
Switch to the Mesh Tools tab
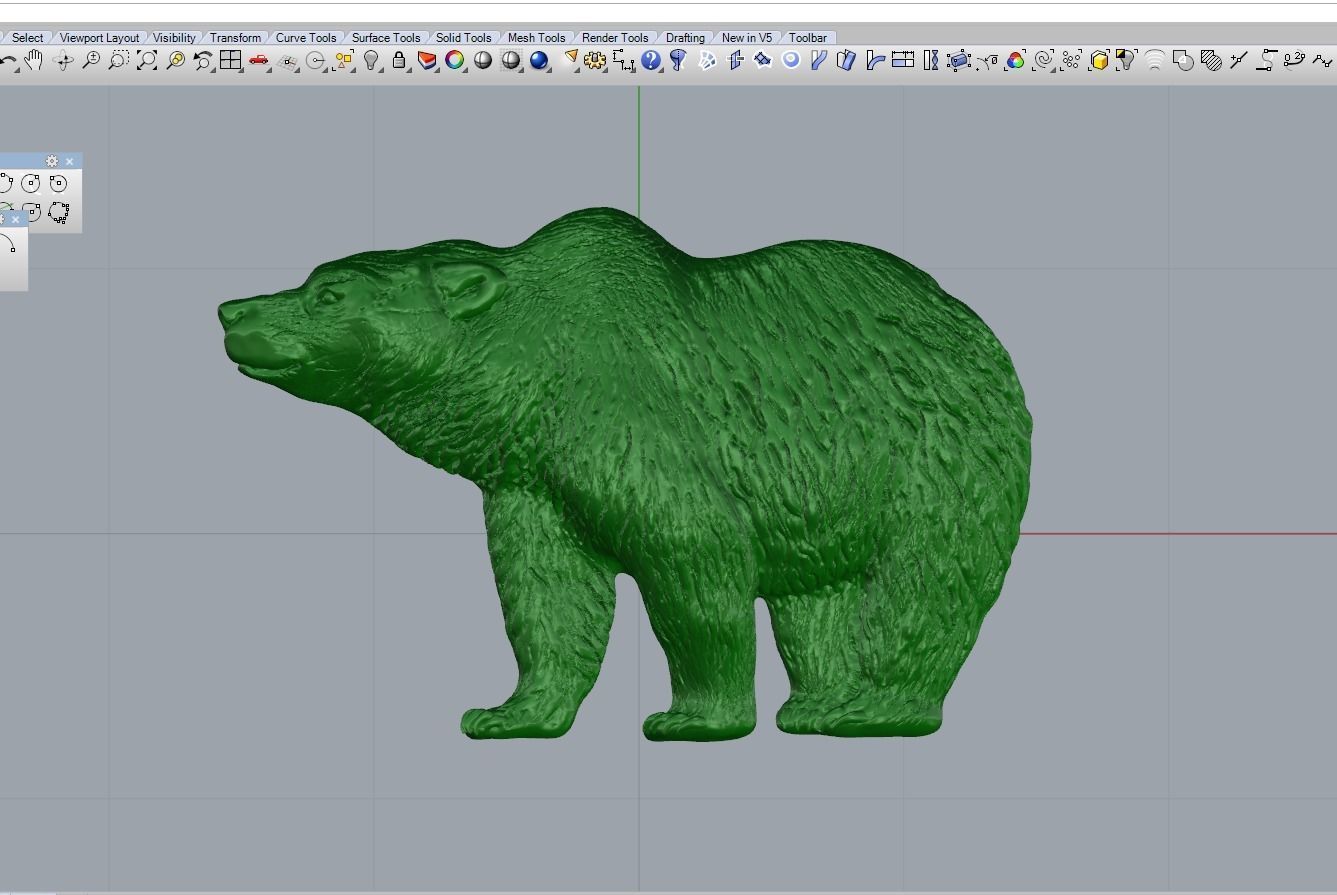(x=536, y=38)
